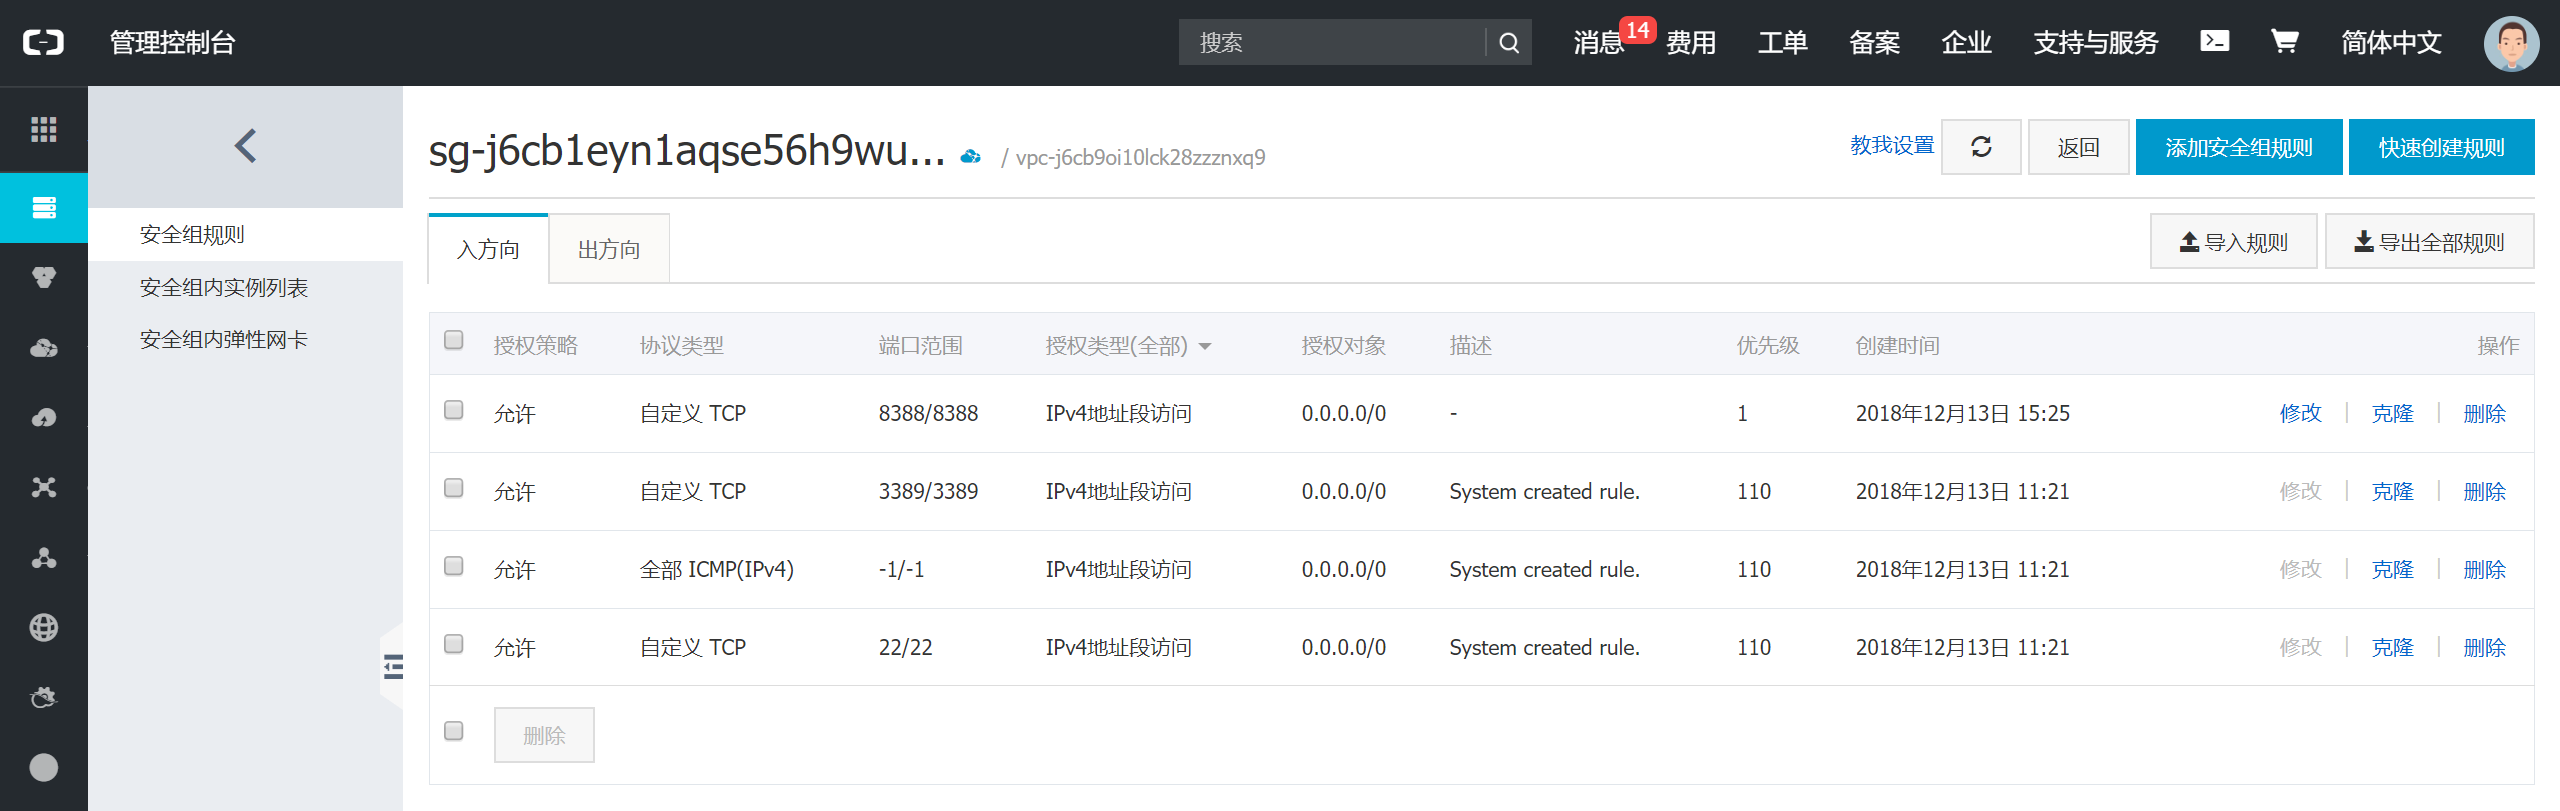2560x811 pixels.
Task: Click 克隆 for the 22/22 rule
Action: (2392, 647)
